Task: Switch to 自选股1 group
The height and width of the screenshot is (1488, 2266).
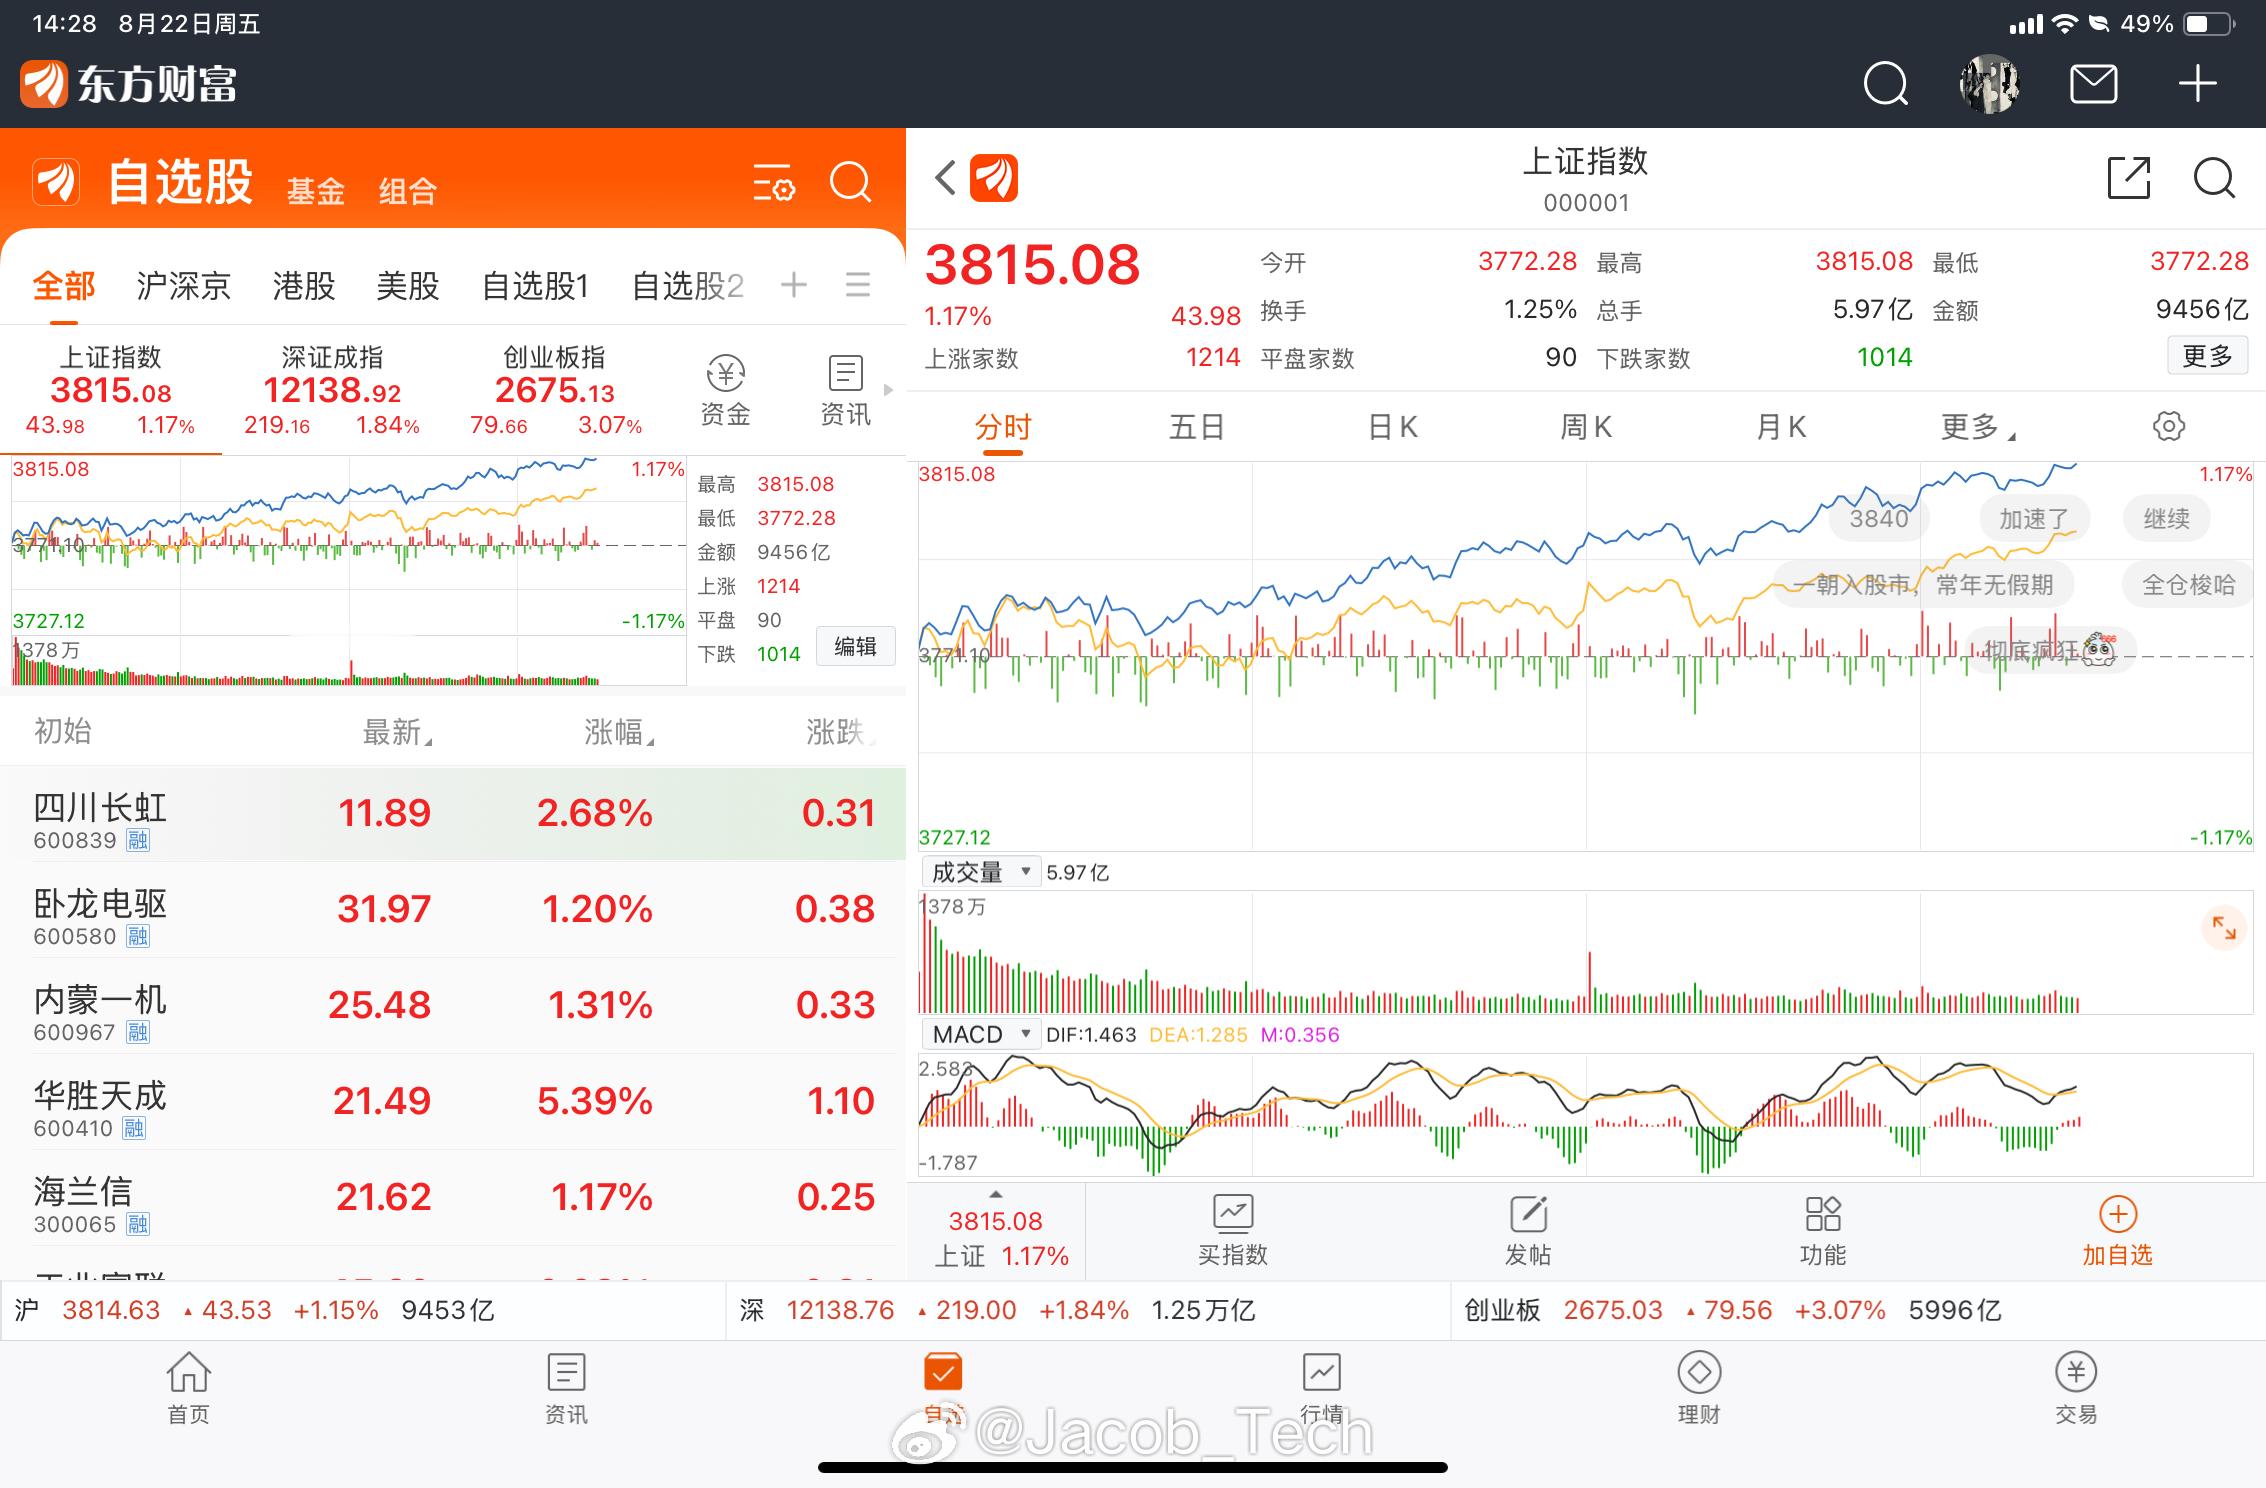Action: pyautogui.click(x=535, y=286)
